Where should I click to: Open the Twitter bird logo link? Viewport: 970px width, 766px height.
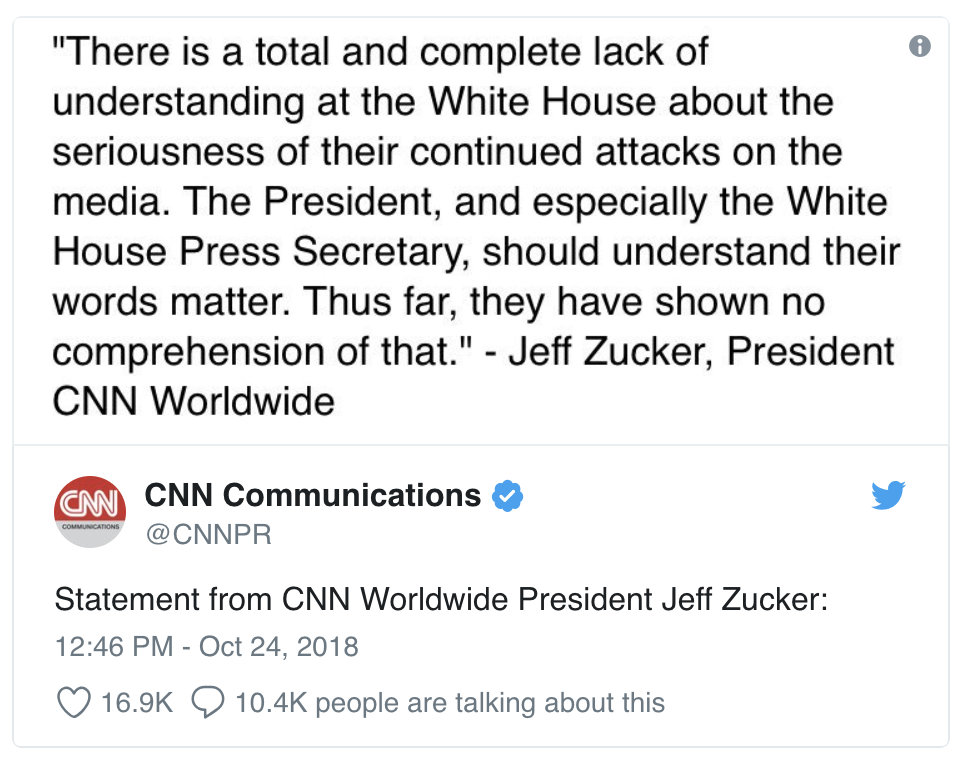click(x=888, y=495)
